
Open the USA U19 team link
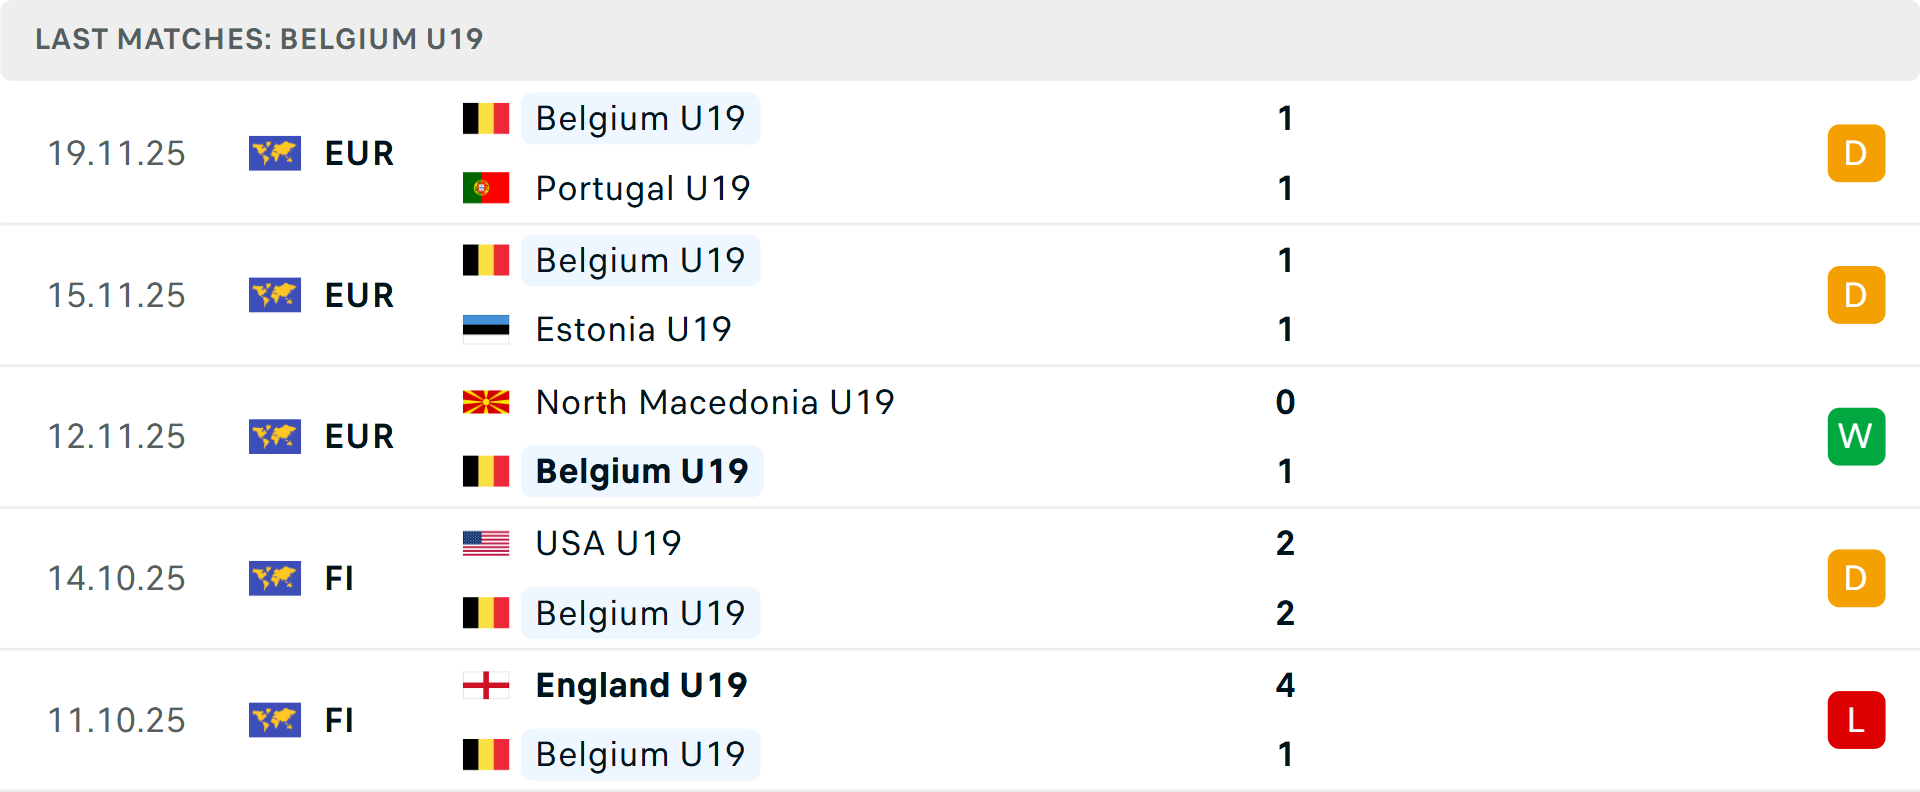tap(608, 543)
